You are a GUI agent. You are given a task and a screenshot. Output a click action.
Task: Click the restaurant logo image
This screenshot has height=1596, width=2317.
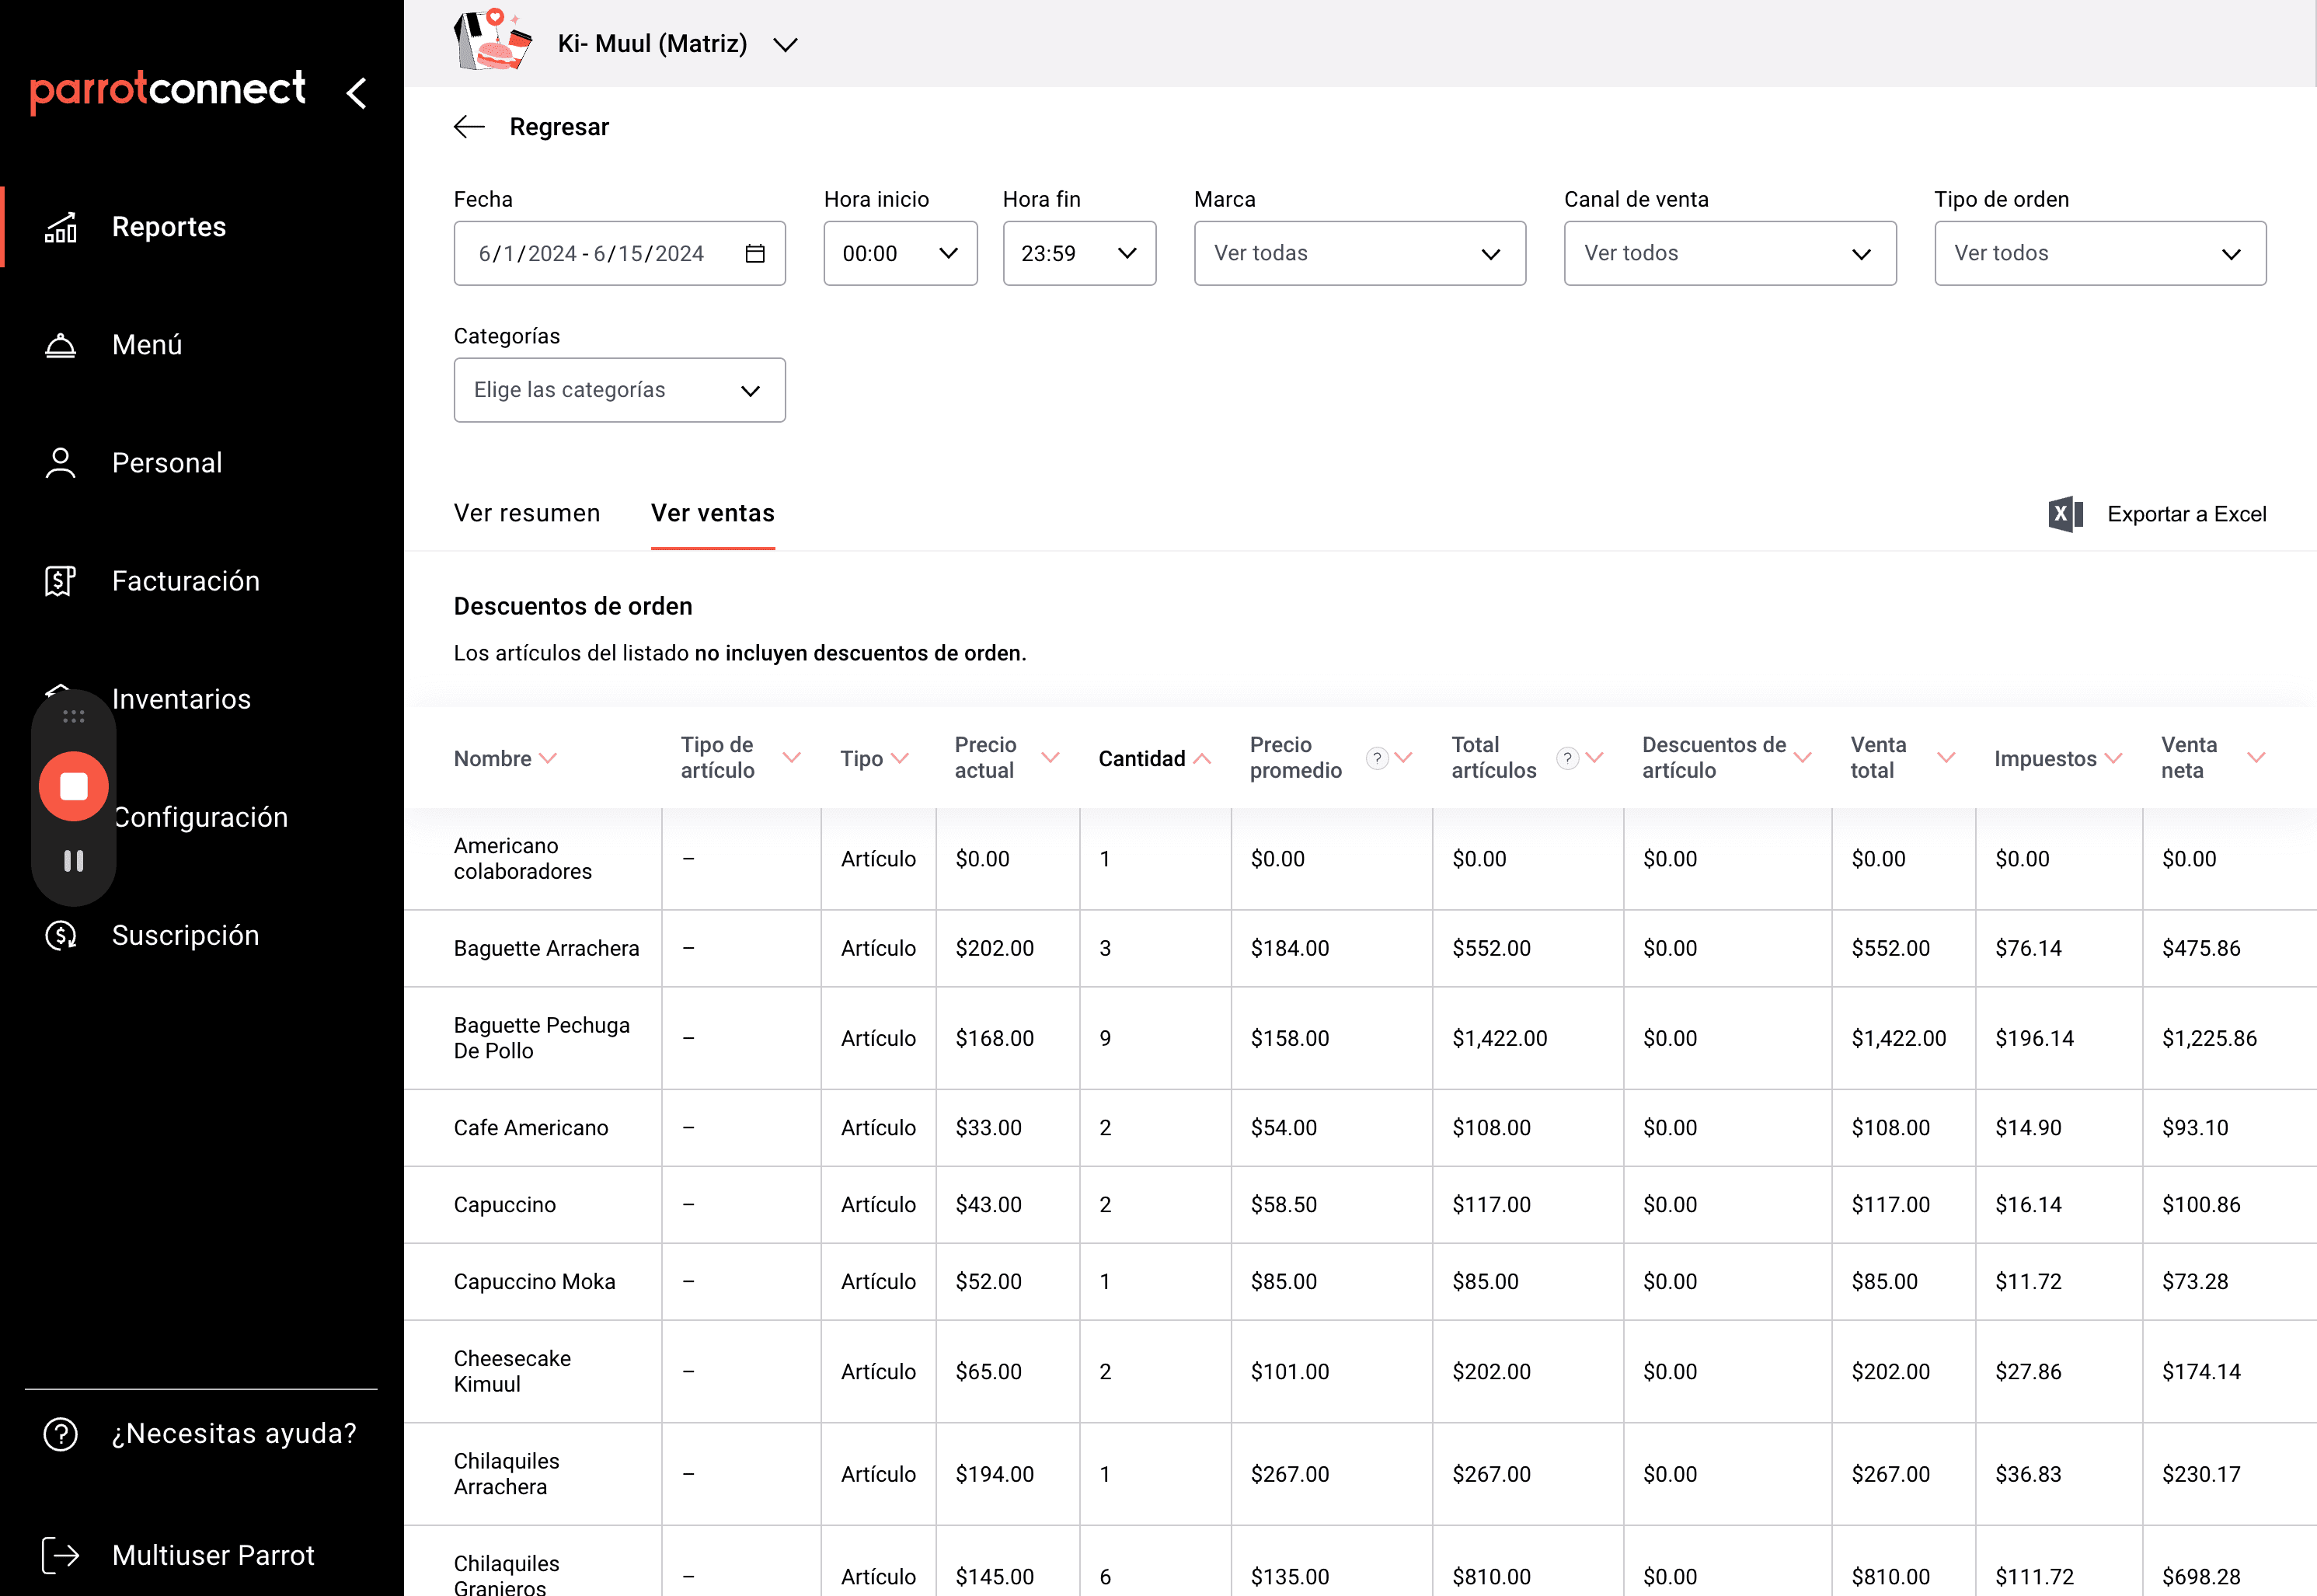(493, 40)
